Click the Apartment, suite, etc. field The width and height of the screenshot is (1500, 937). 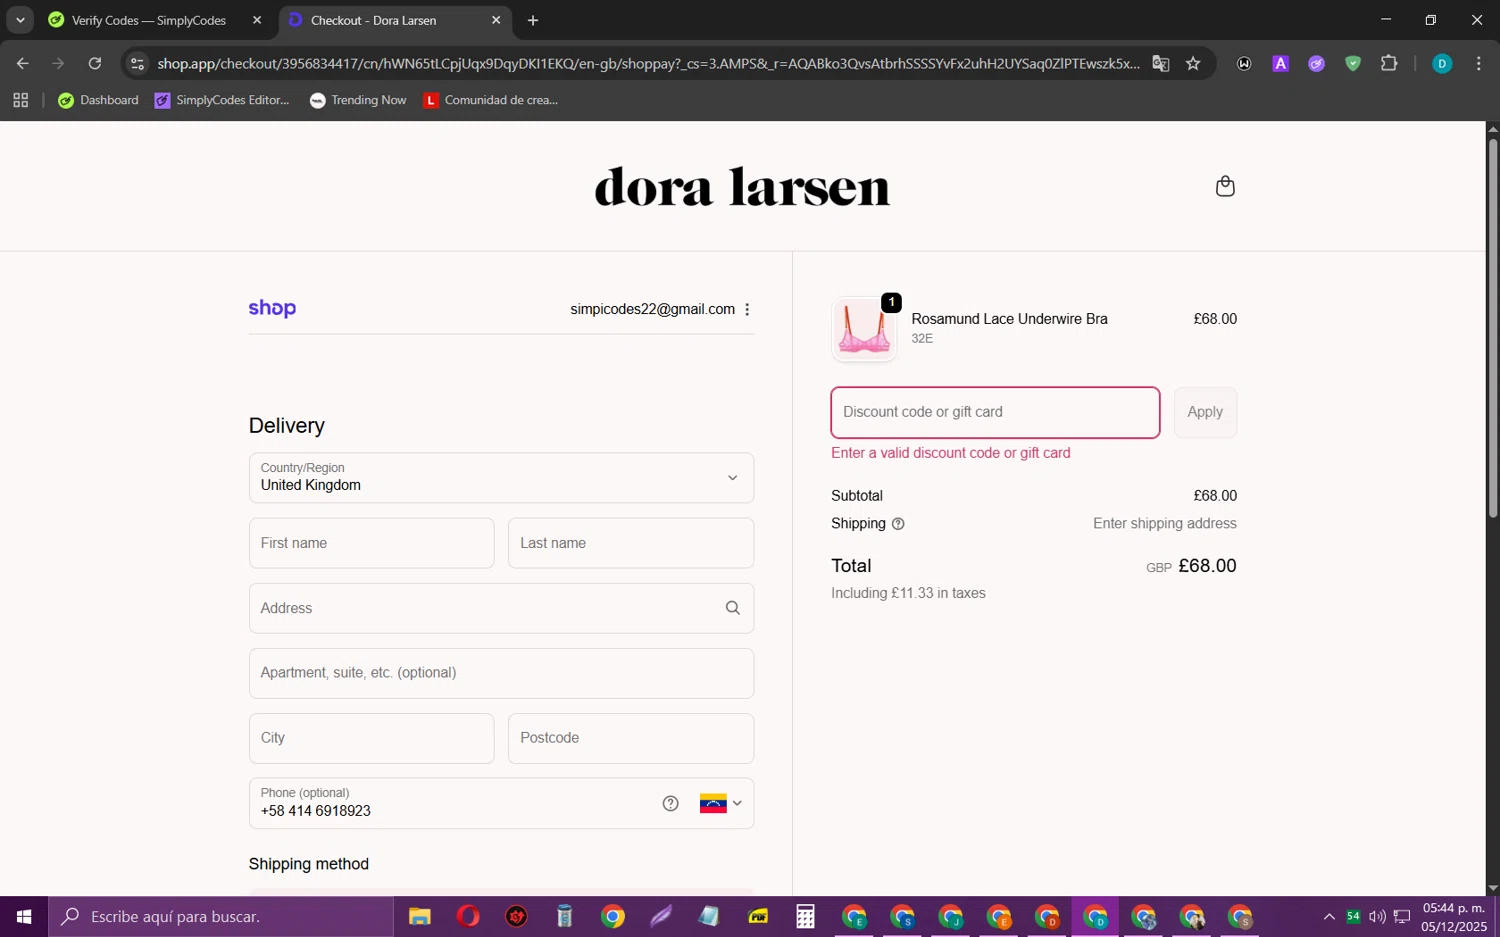pyautogui.click(x=501, y=673)
